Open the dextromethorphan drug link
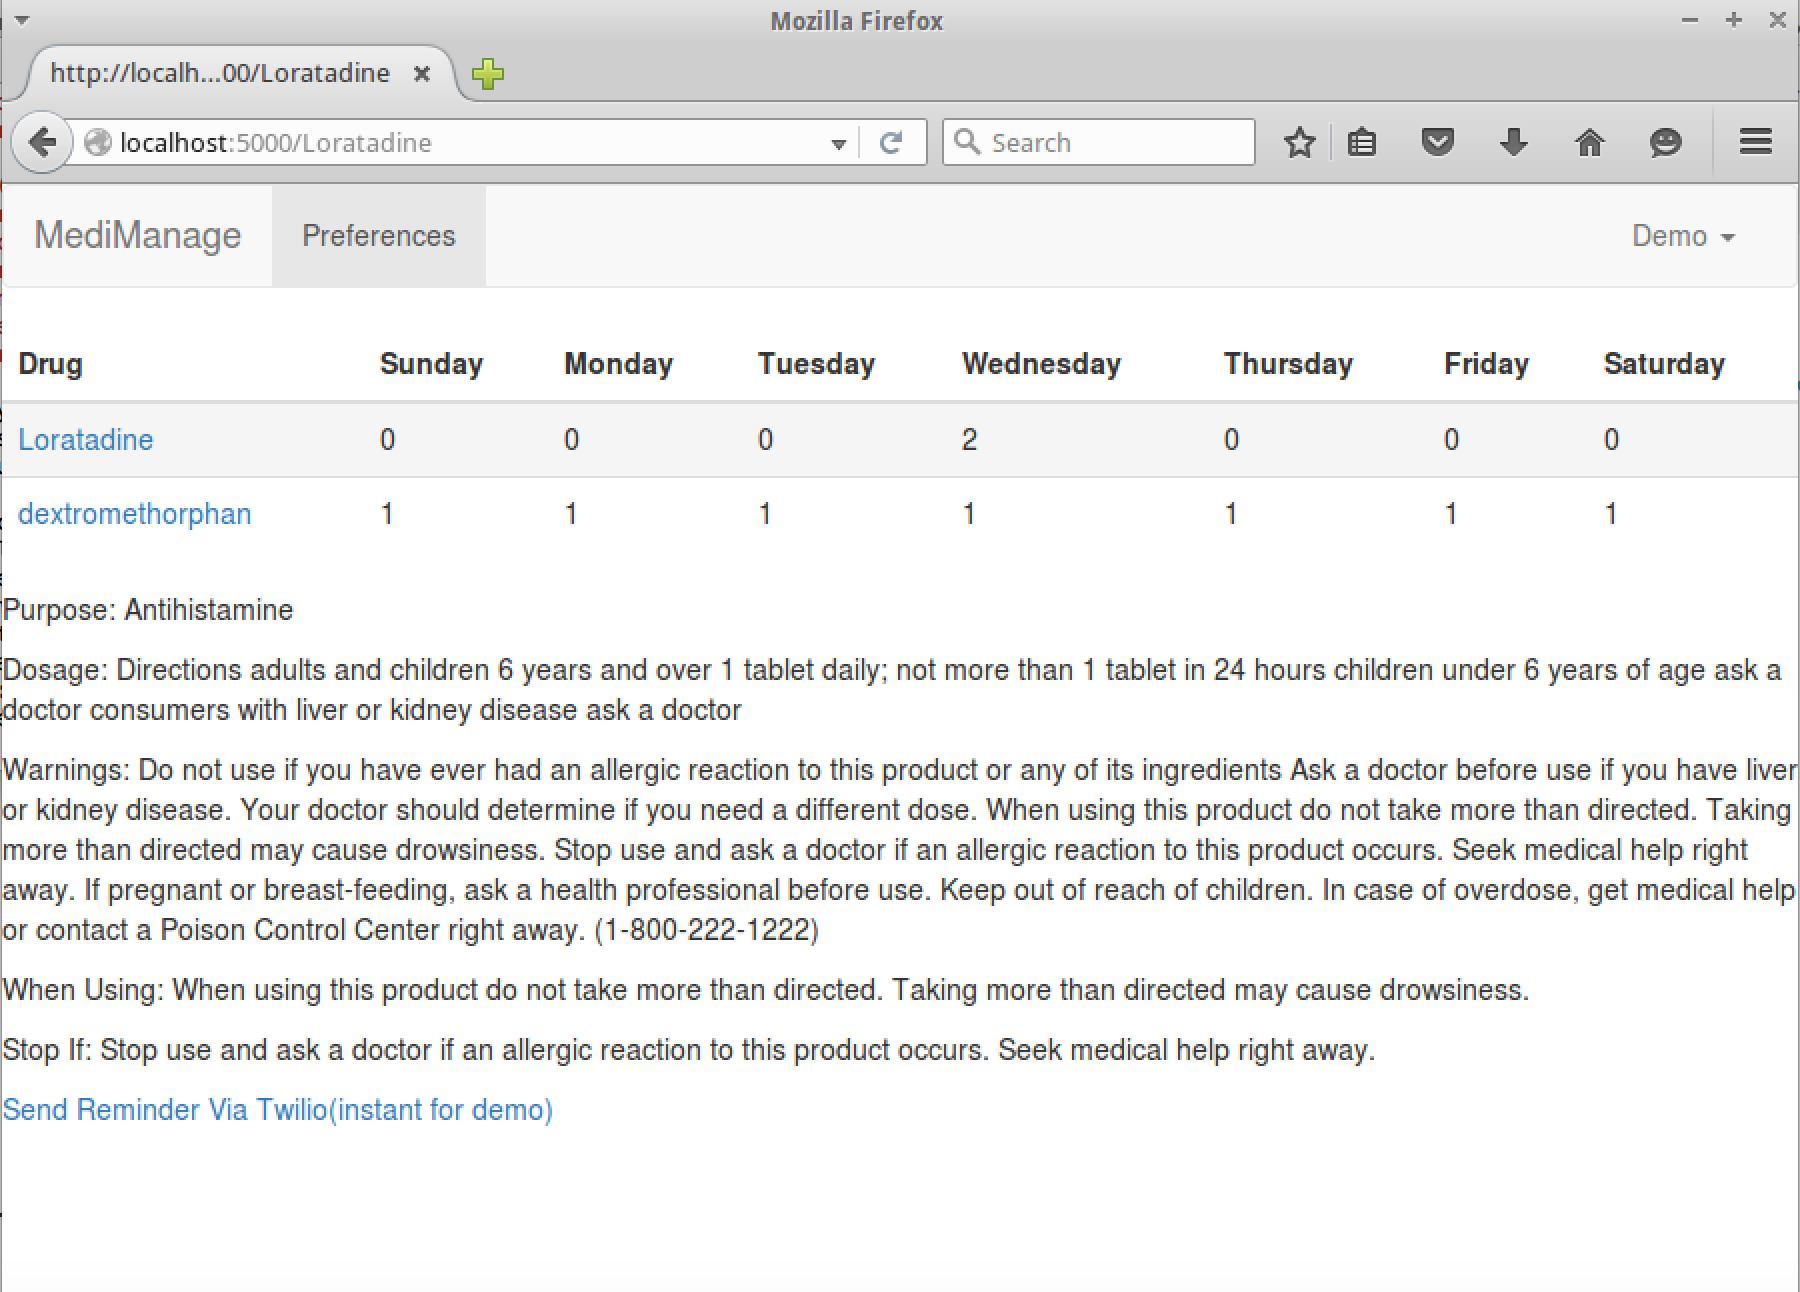Screen dimensions: 1800x1292 point(135,514)
